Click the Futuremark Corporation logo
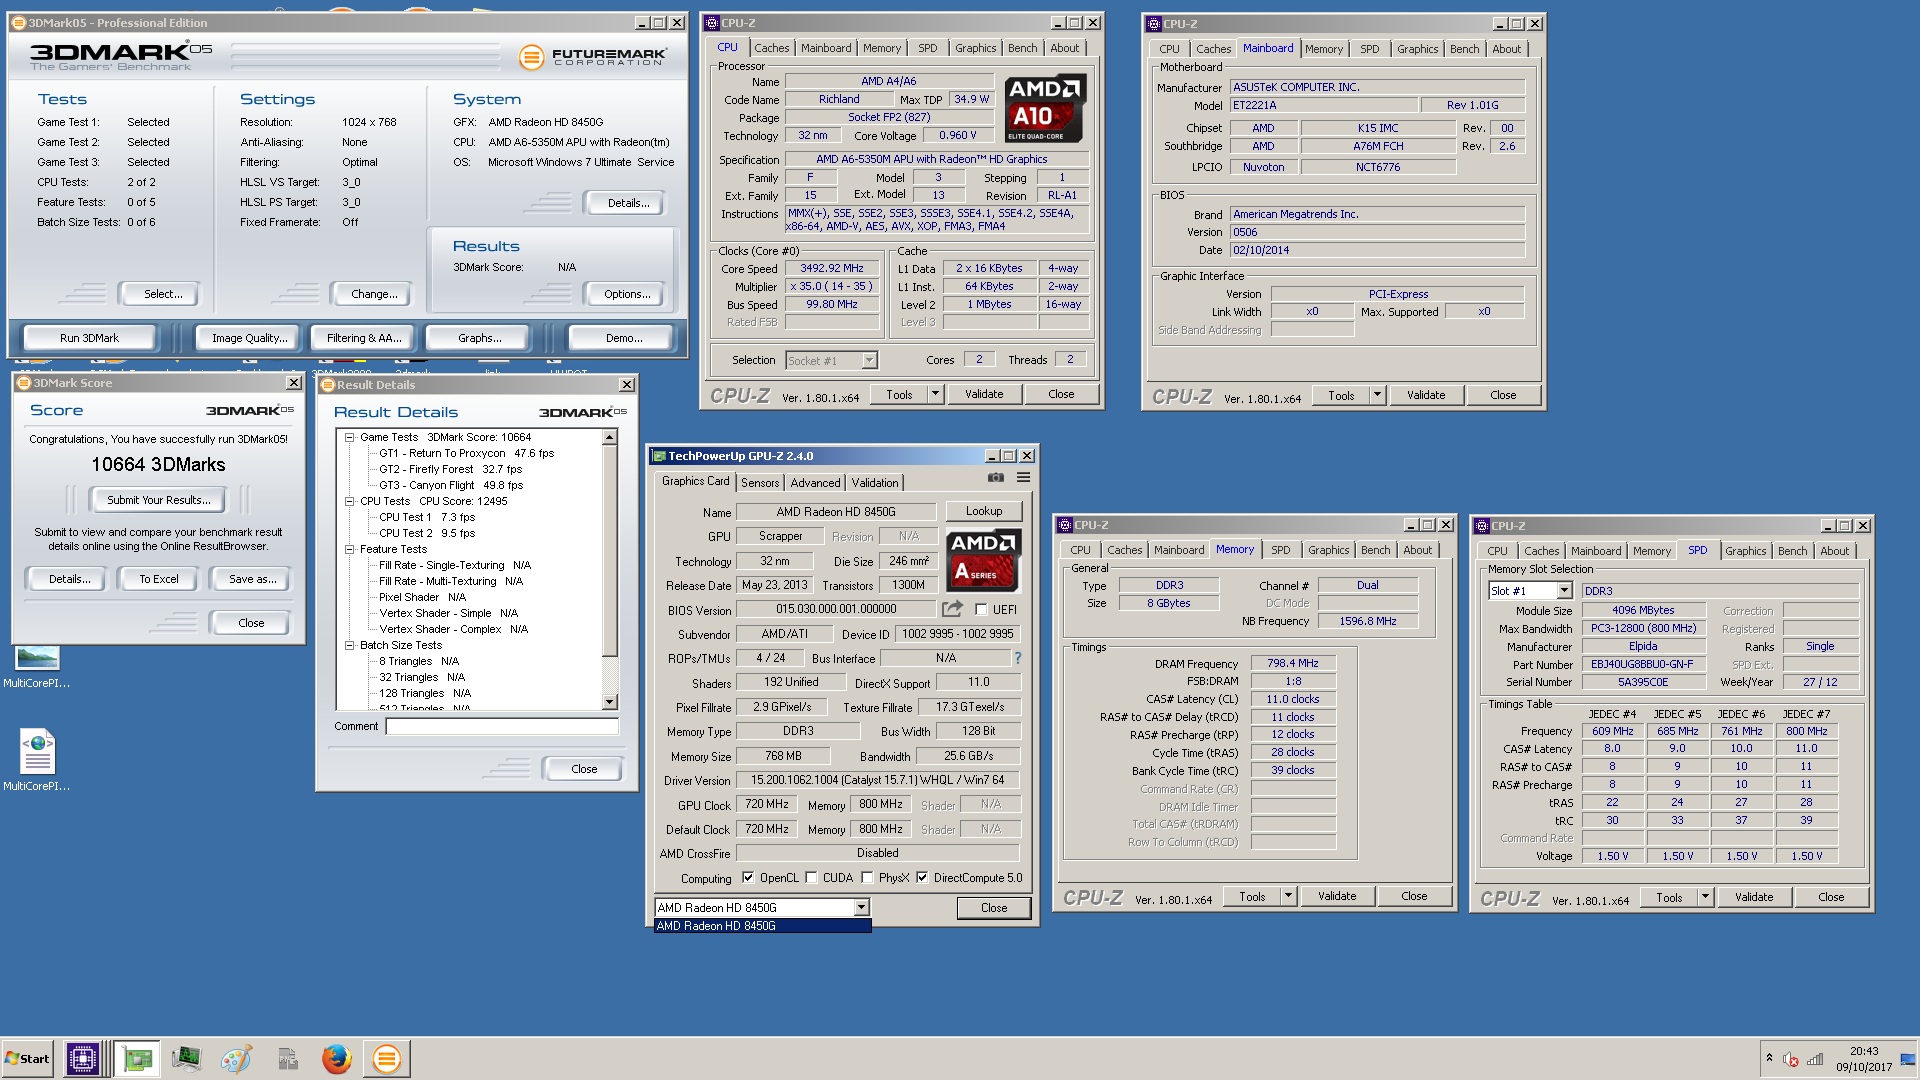The height and width of the screenshot is (1080, 1920). pos(592,57)
